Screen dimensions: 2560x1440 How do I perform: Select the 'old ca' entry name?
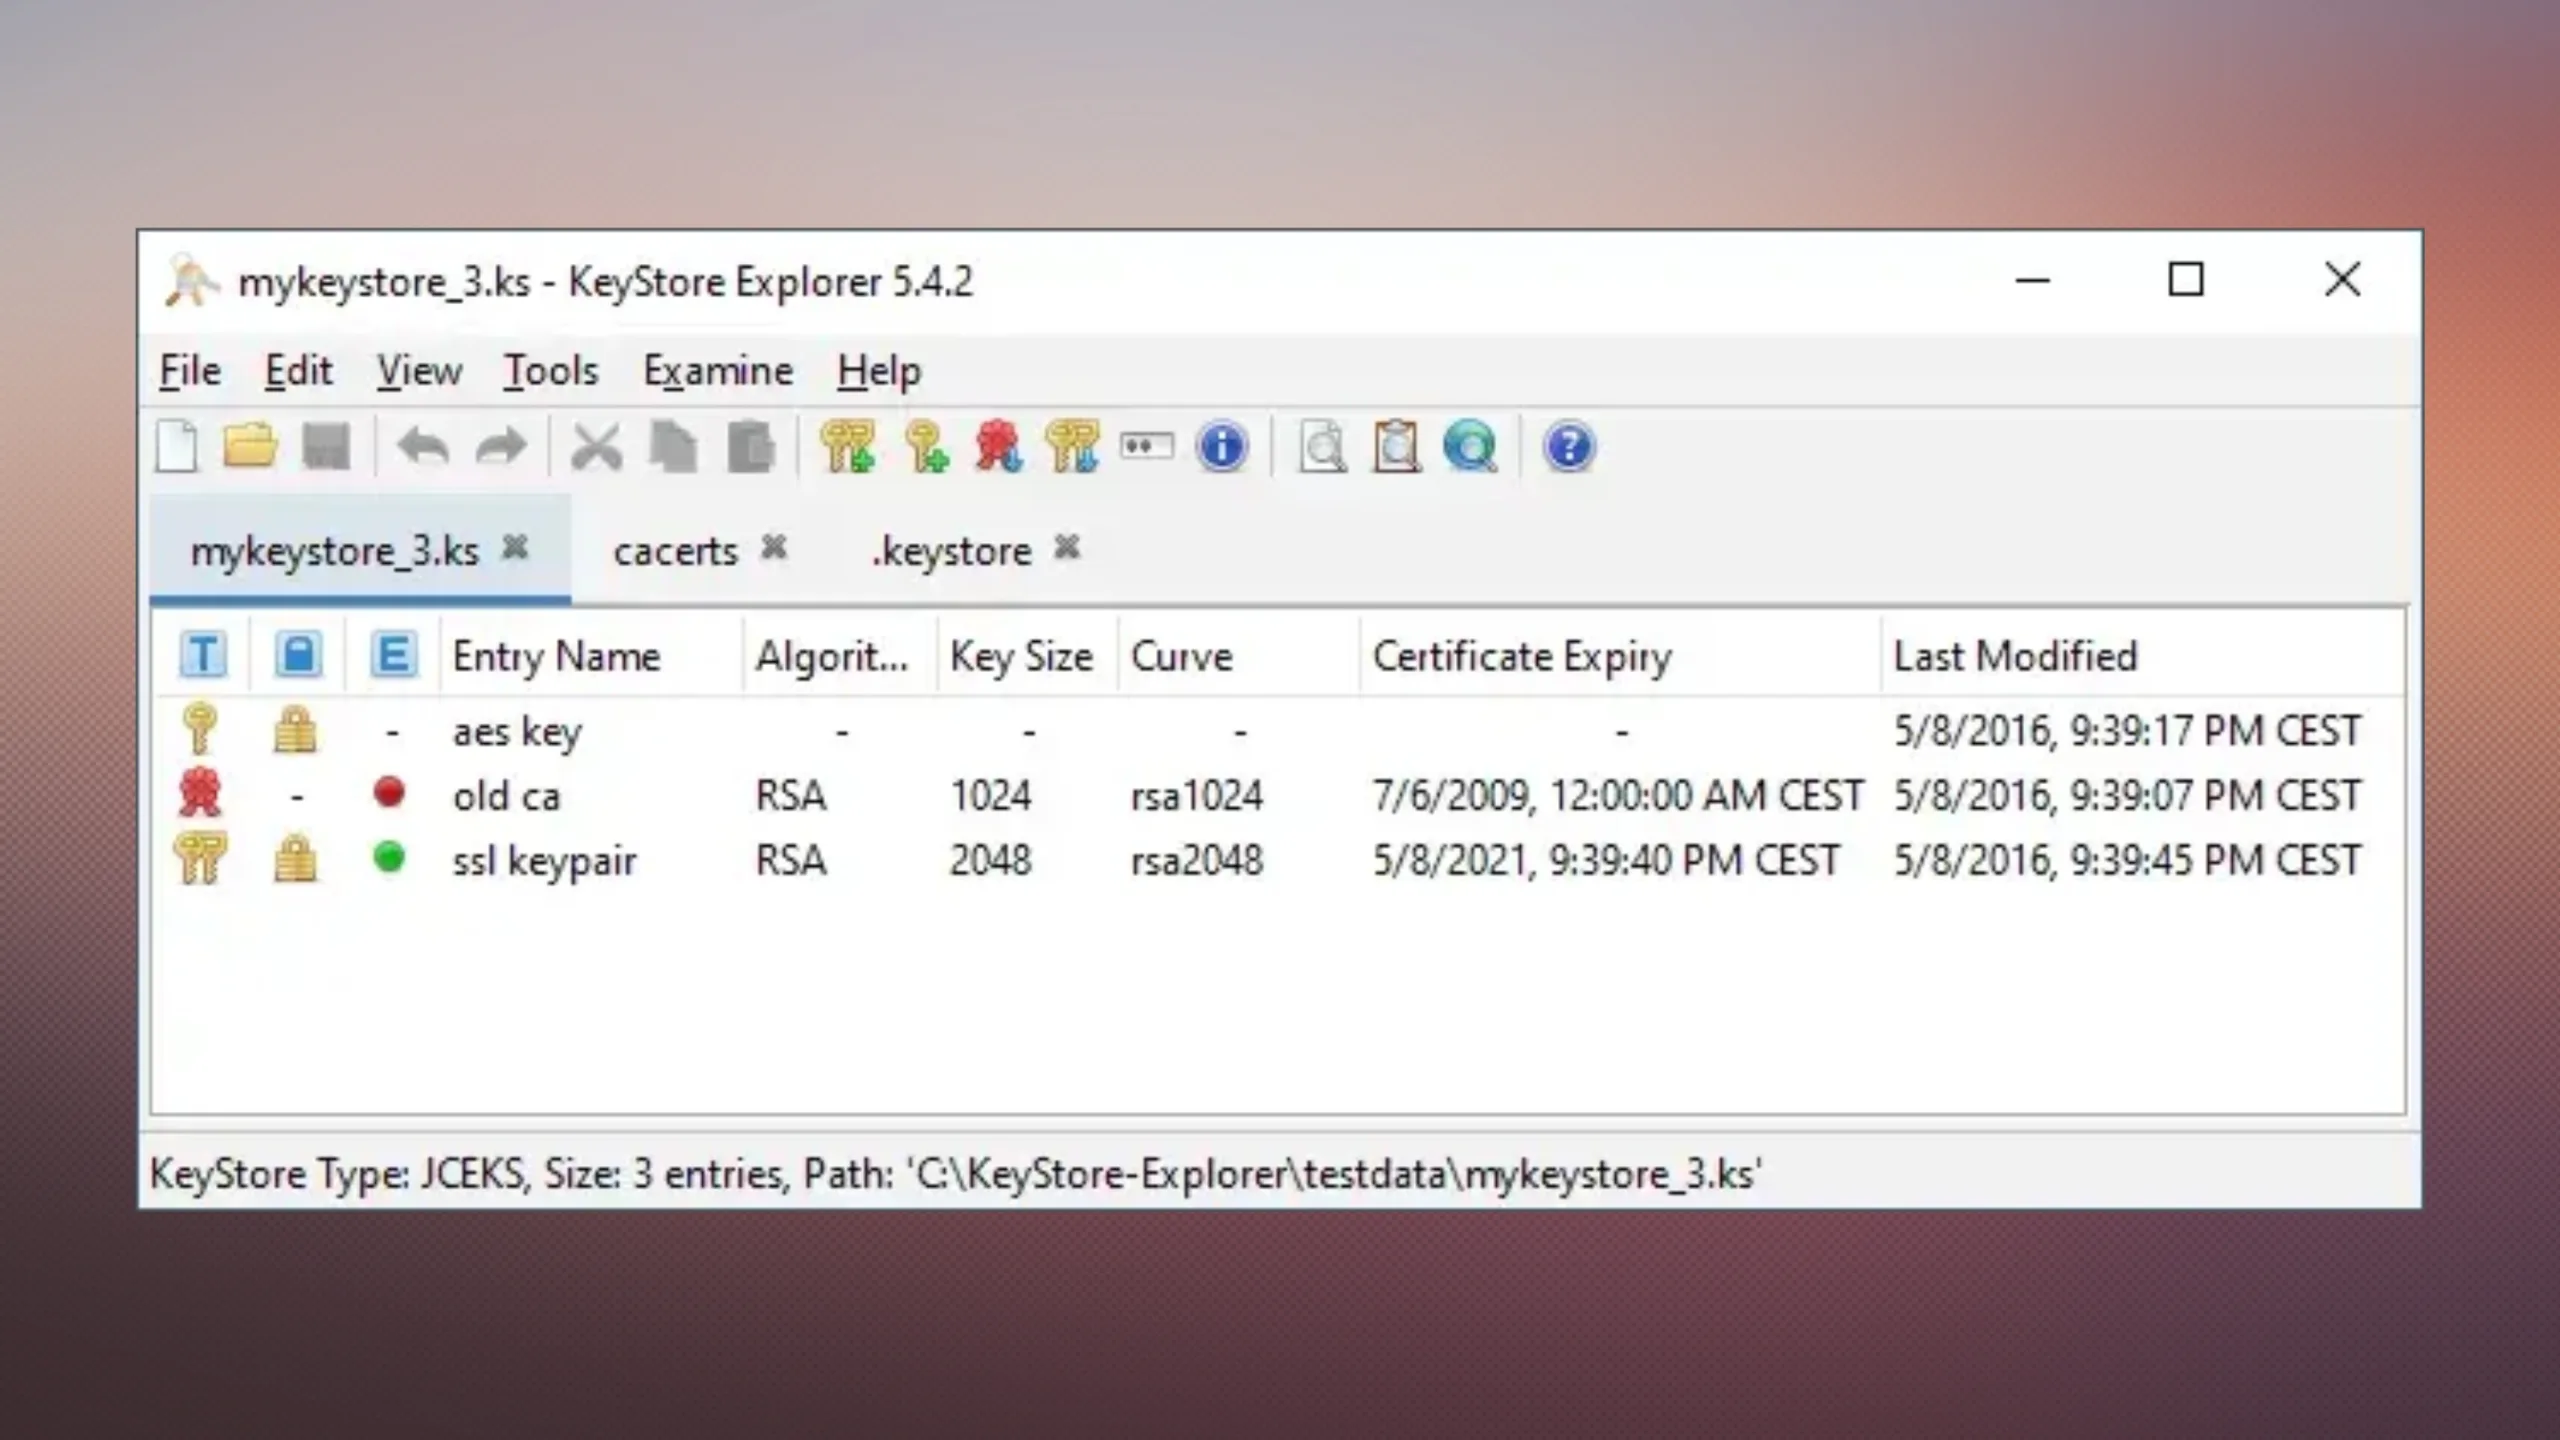pos(506,796)
